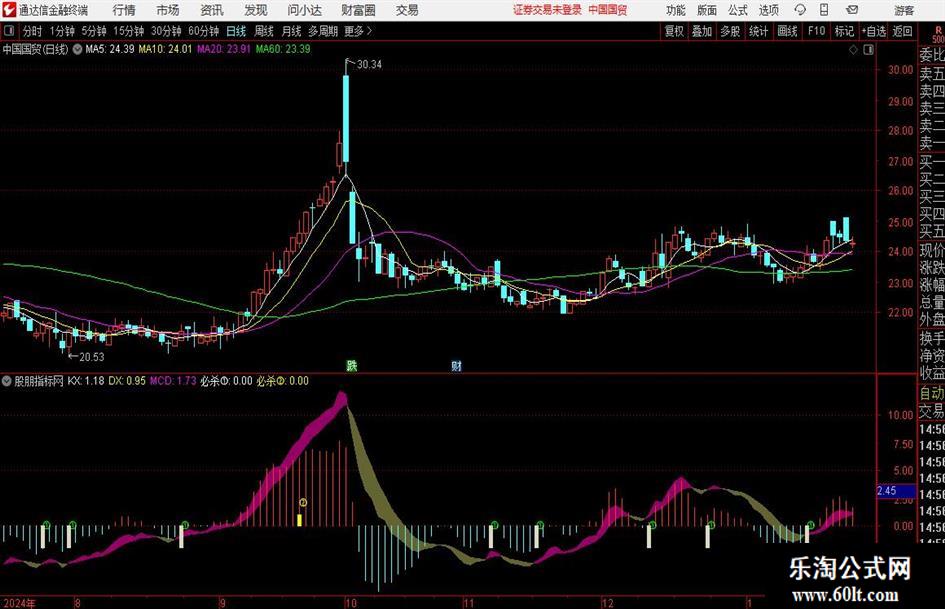Switch to the 分时 period tab

coord(32,31)
